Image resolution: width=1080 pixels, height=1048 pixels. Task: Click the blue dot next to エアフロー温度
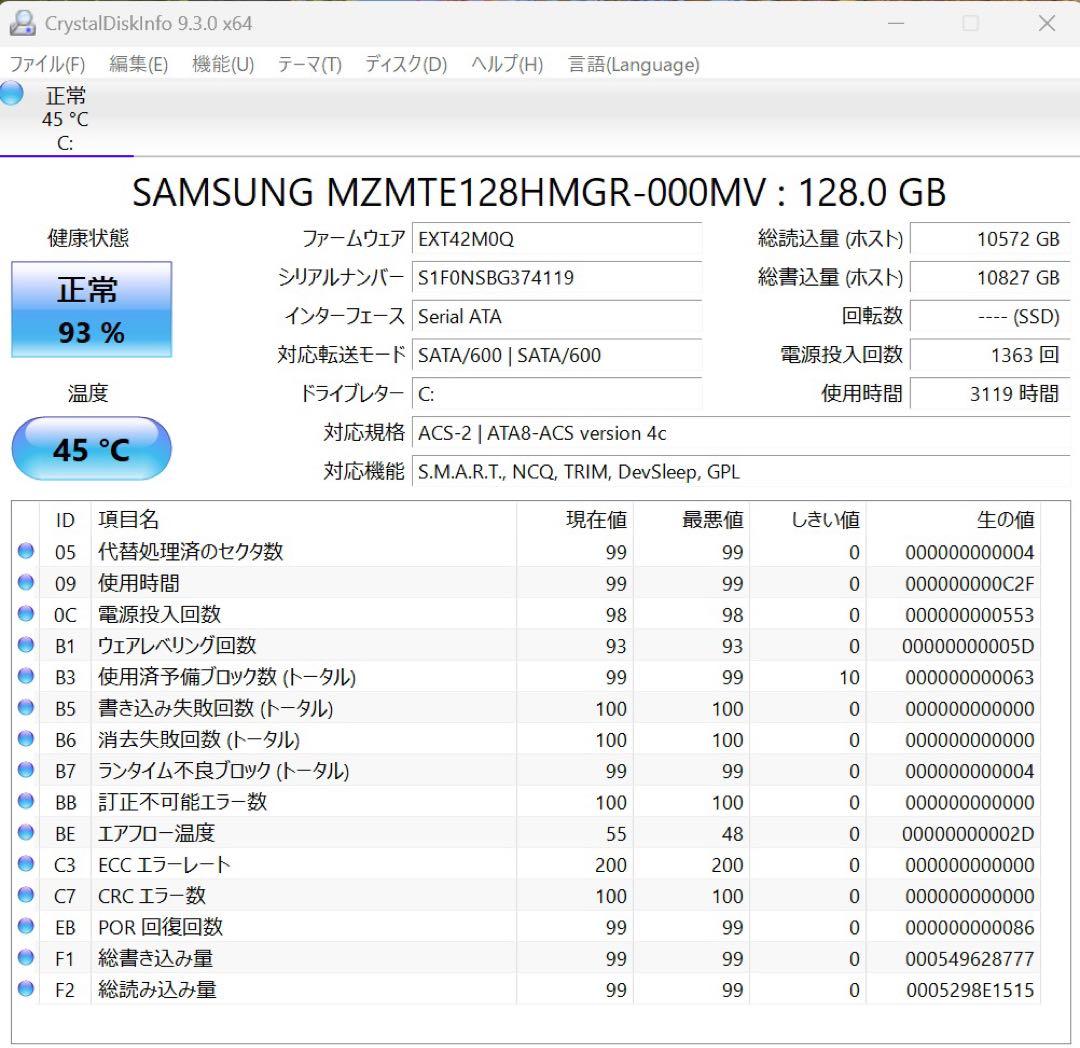[x=24, y=833]
